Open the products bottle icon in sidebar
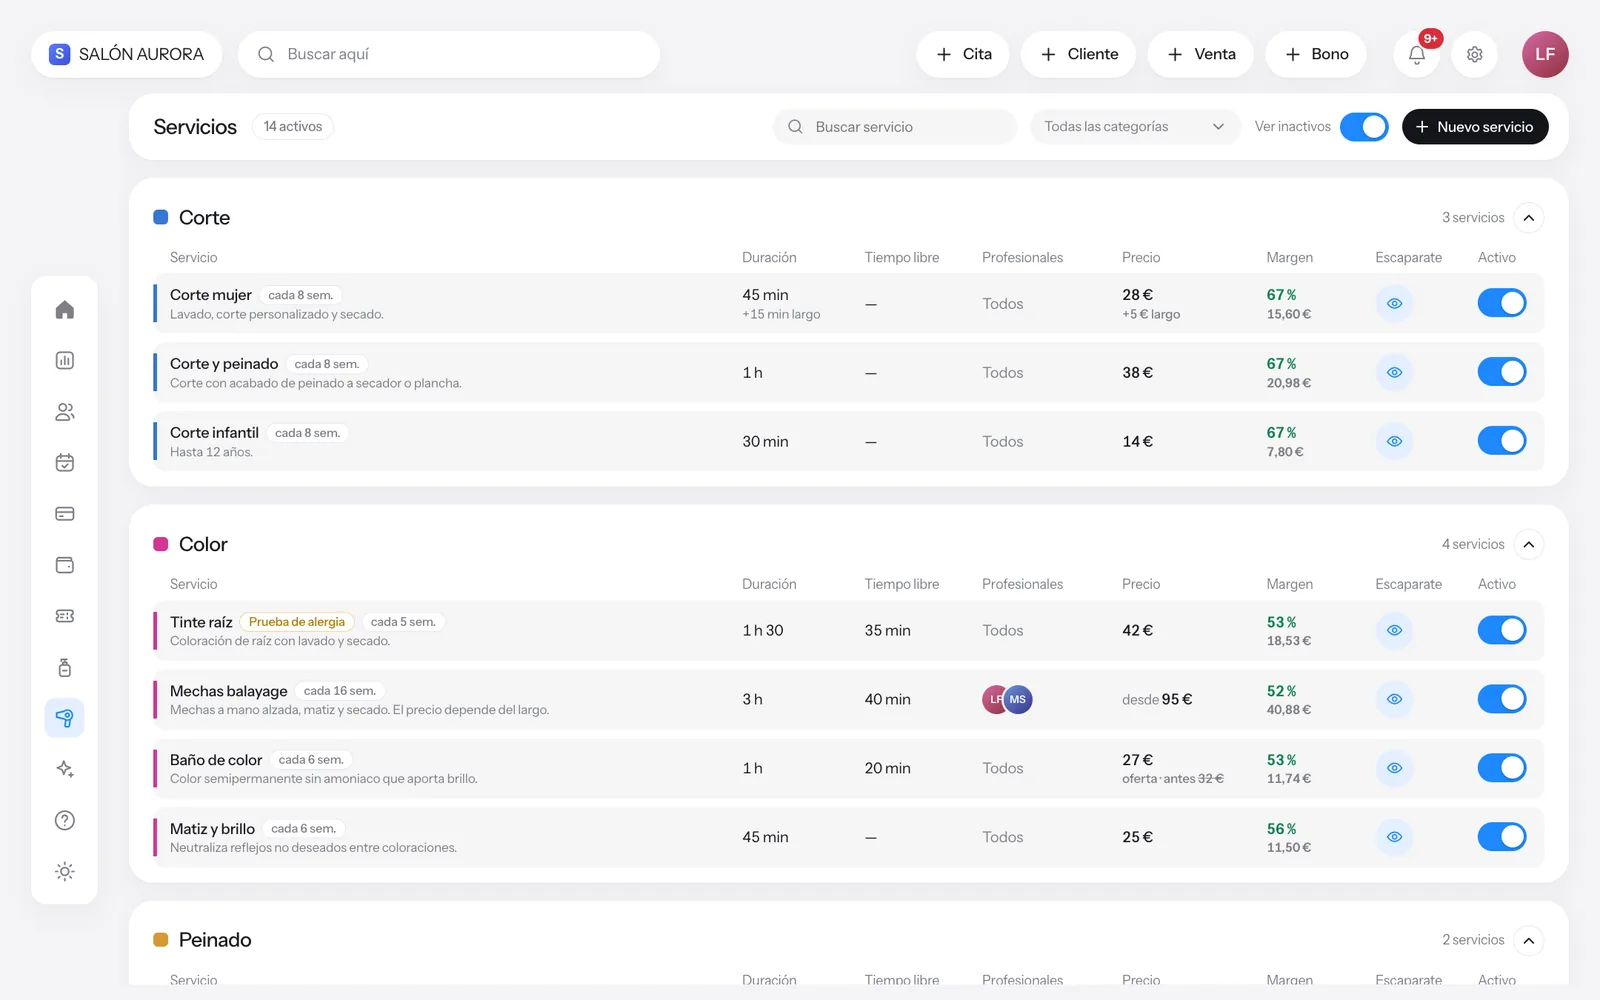 point(65,667)
